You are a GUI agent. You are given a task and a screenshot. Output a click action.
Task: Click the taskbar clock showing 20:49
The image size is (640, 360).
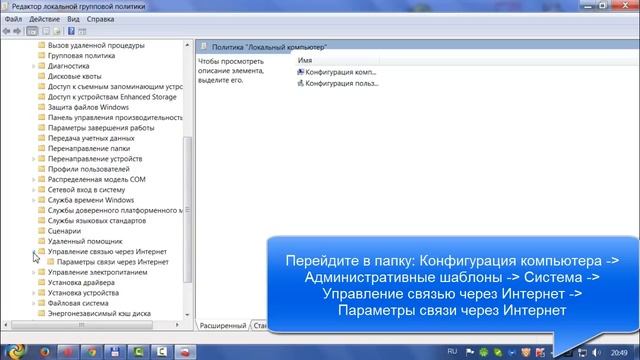pyautogui.click(x=619, y=352)
